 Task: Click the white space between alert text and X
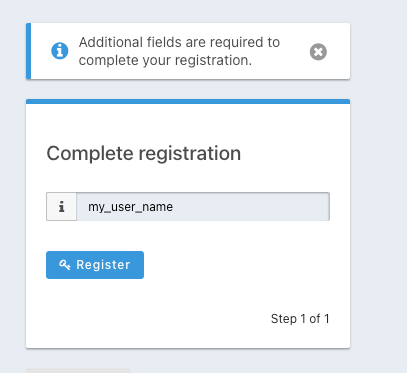pos(295,52)
